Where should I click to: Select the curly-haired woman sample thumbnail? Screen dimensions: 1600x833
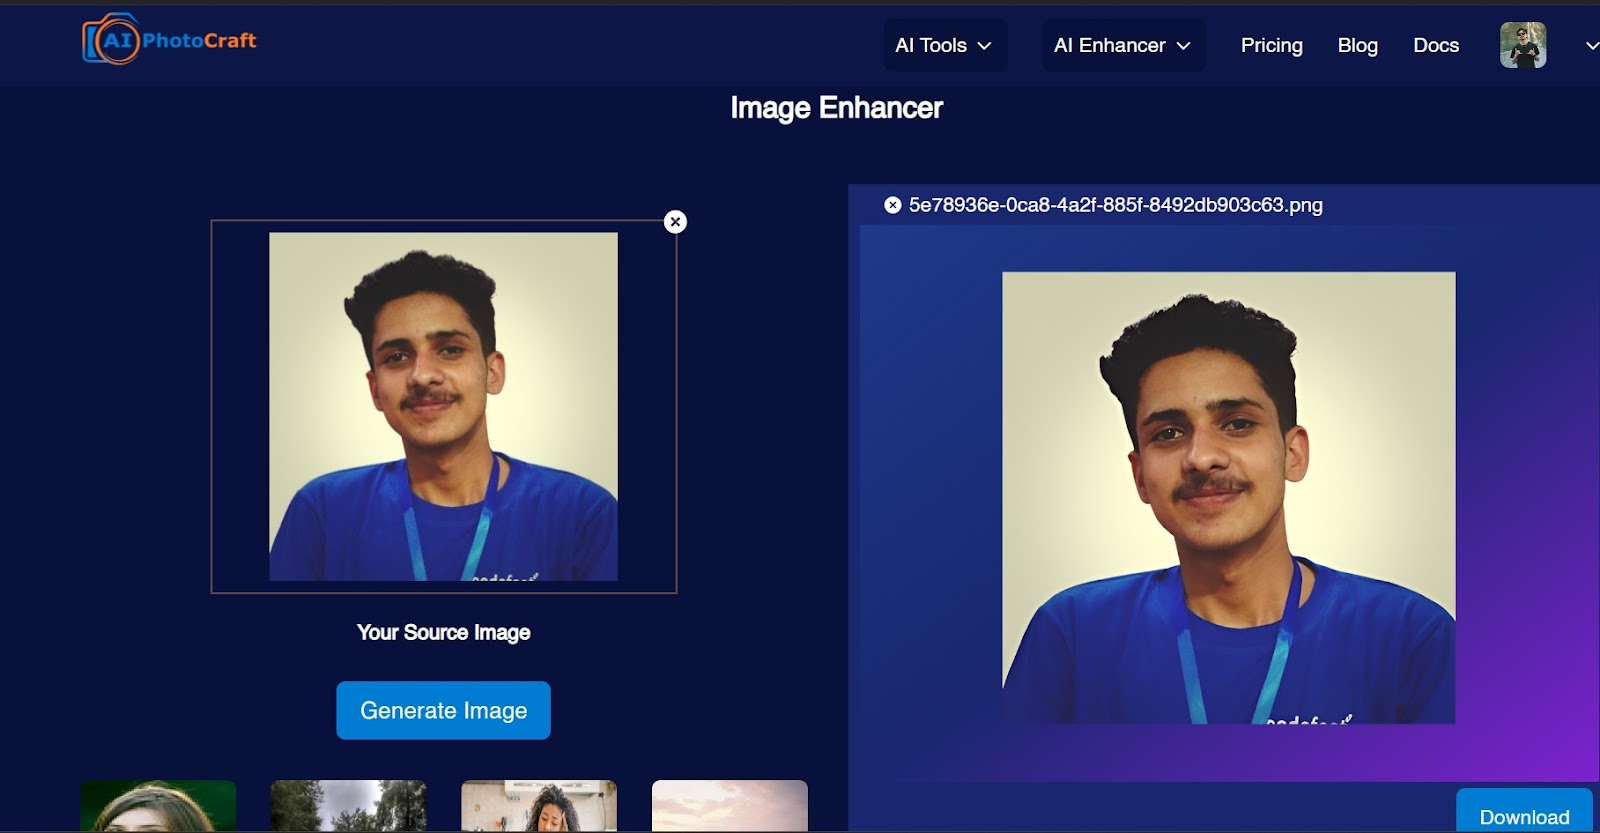tap(539, 806)
